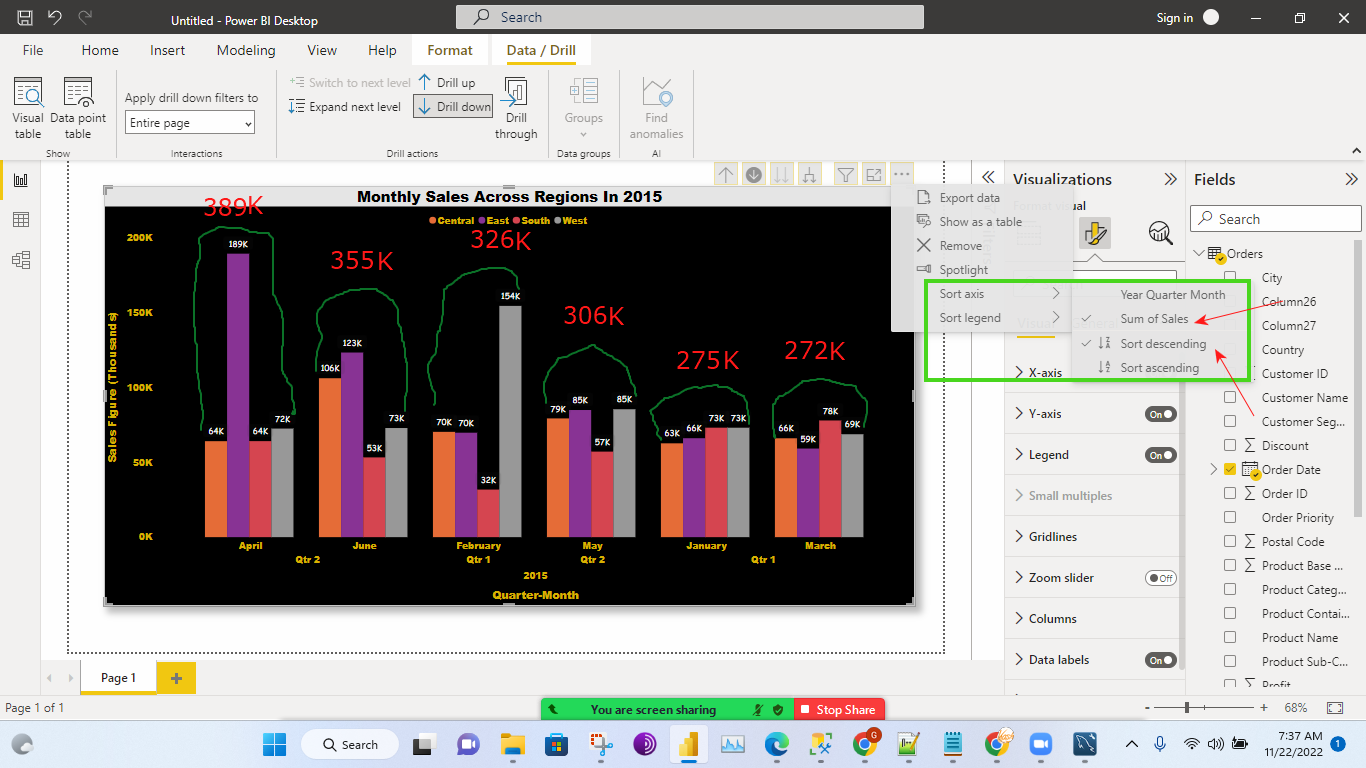Switch to Report view in the left sidebar
1366x768 pixels.
point(21,180)
